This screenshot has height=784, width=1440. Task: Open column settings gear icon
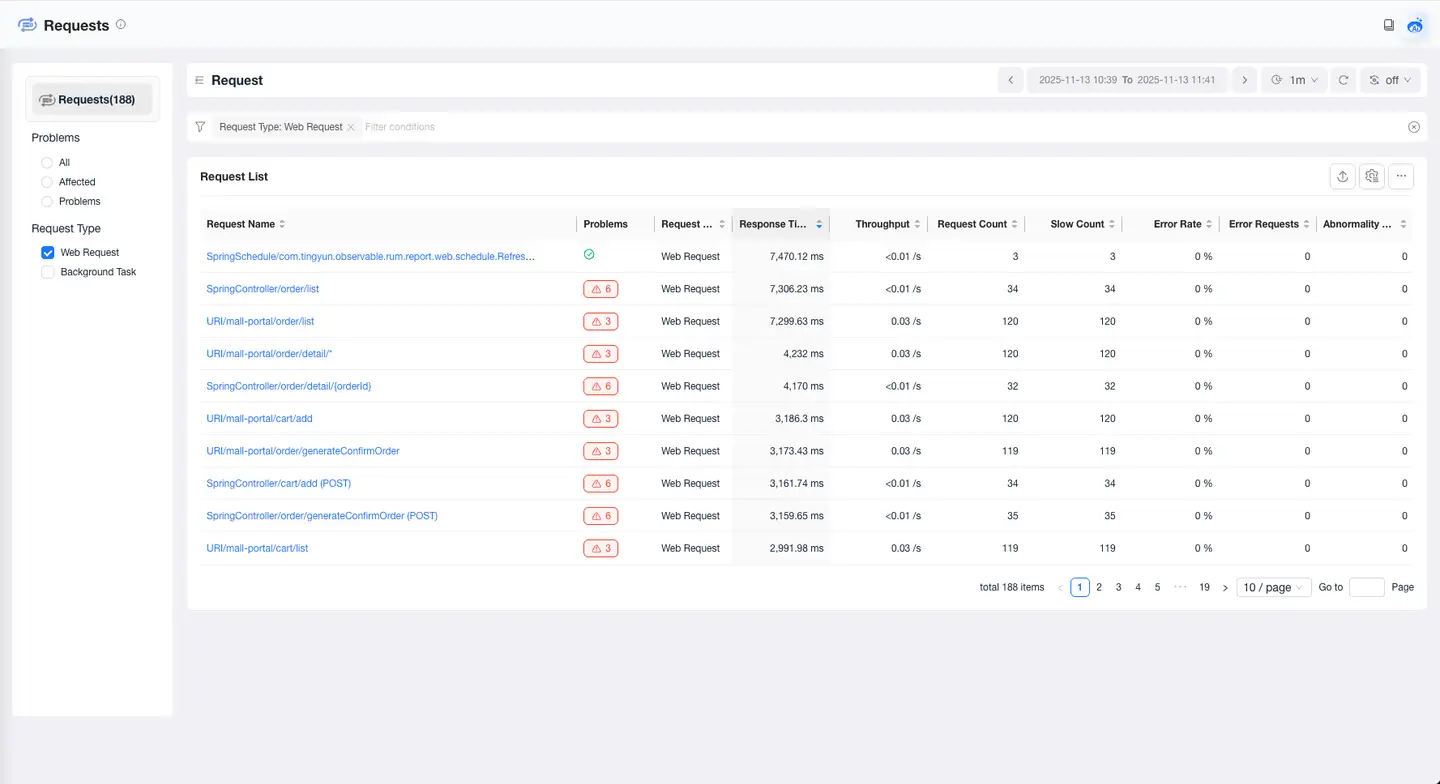click(x=1372, y=176)
